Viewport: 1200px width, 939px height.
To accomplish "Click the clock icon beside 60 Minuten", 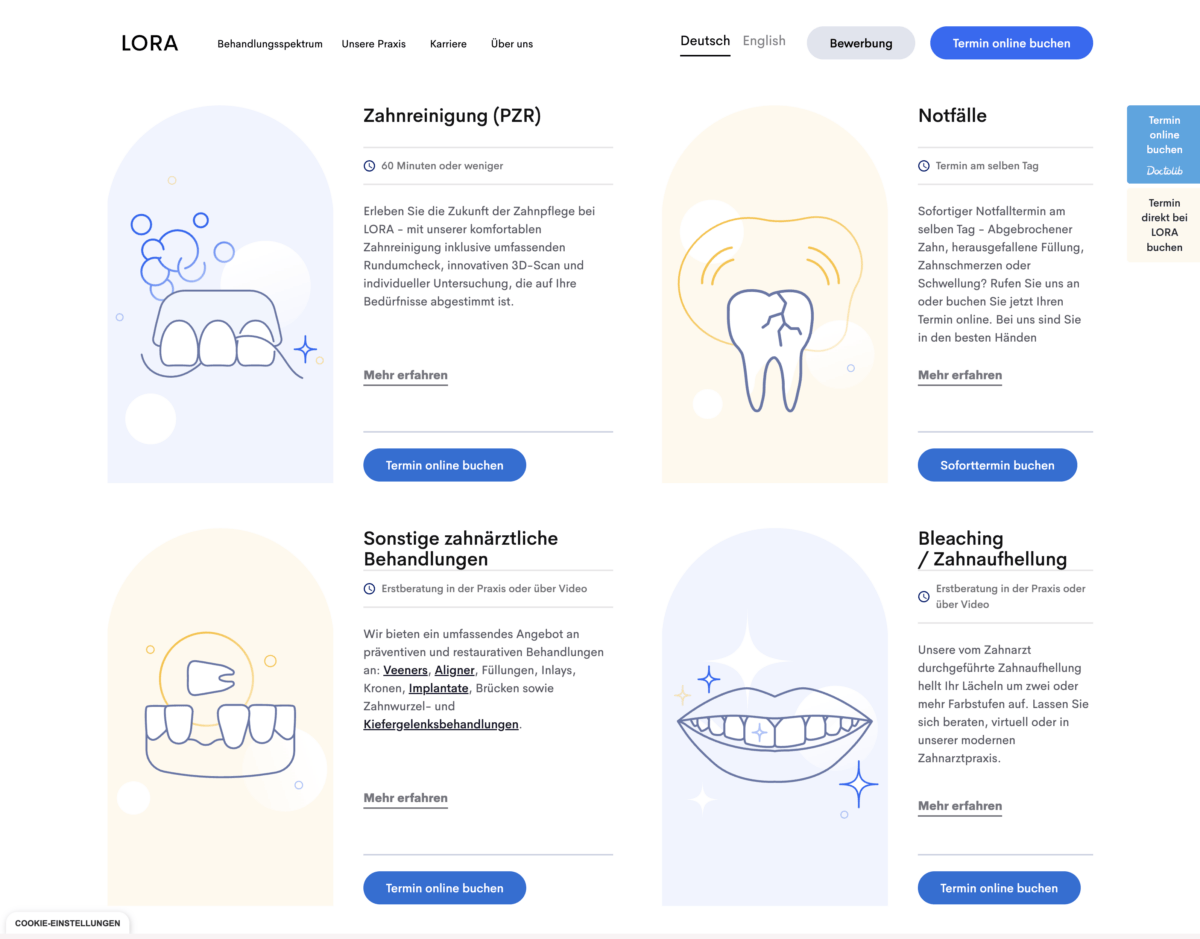I will click(x=369, y=166).
